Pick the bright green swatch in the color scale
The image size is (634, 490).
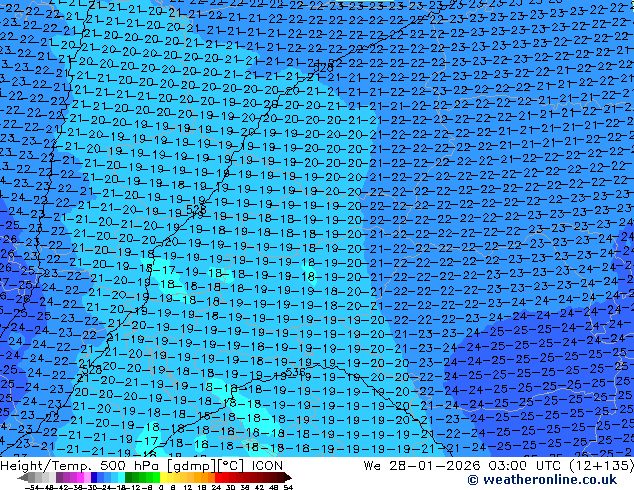click(x=156, y=477)
